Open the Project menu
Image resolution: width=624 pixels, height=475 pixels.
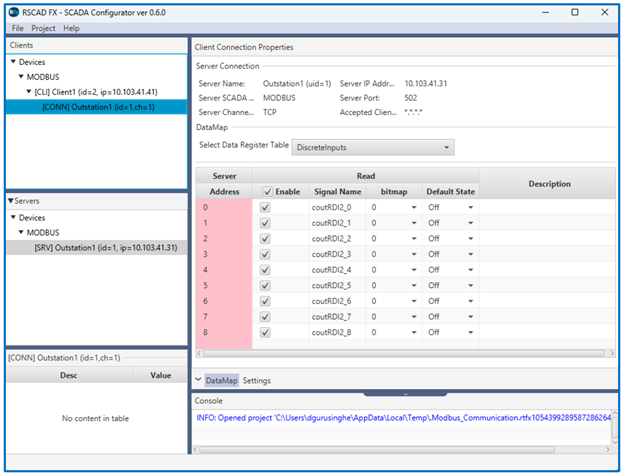point(43,28)
